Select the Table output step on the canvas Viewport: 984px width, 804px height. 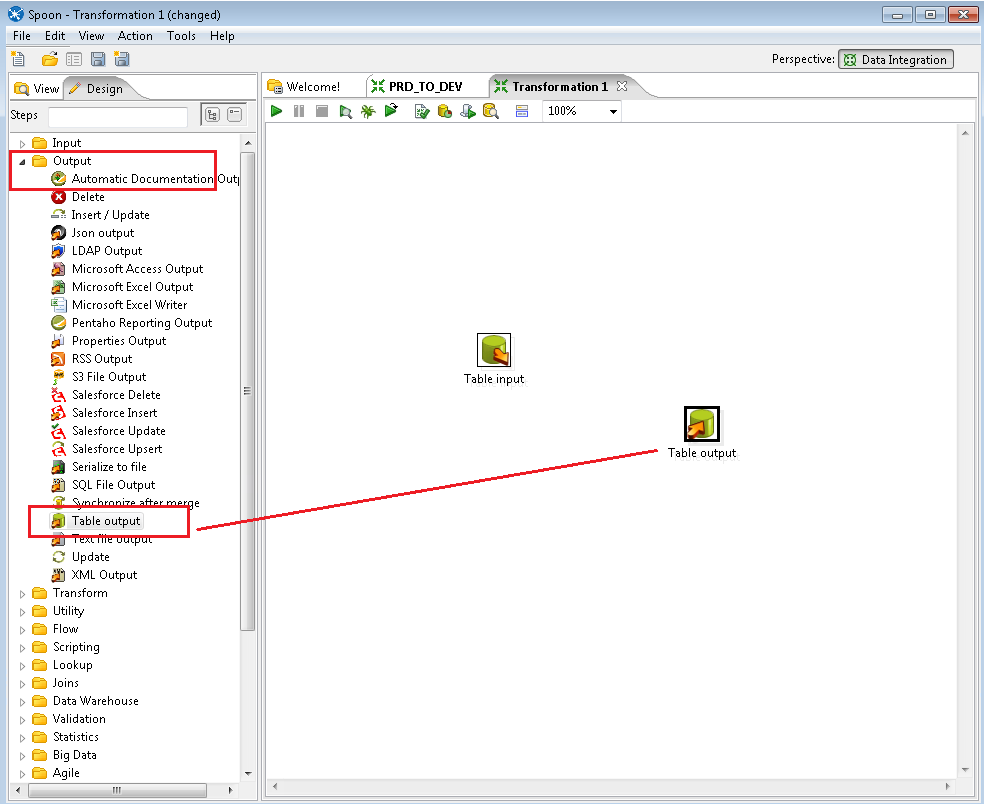click(x=701, y=423)
